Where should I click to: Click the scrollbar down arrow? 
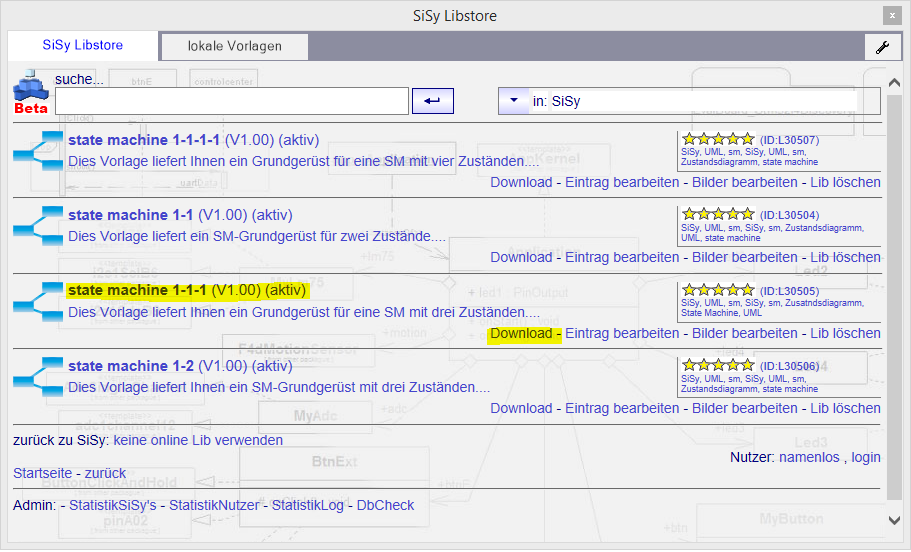click(895, 519)
